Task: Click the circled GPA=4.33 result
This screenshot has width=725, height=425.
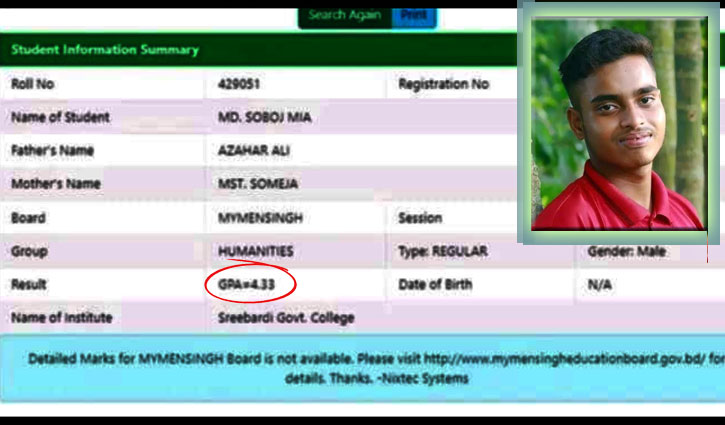Action: [x=247, y=285]
